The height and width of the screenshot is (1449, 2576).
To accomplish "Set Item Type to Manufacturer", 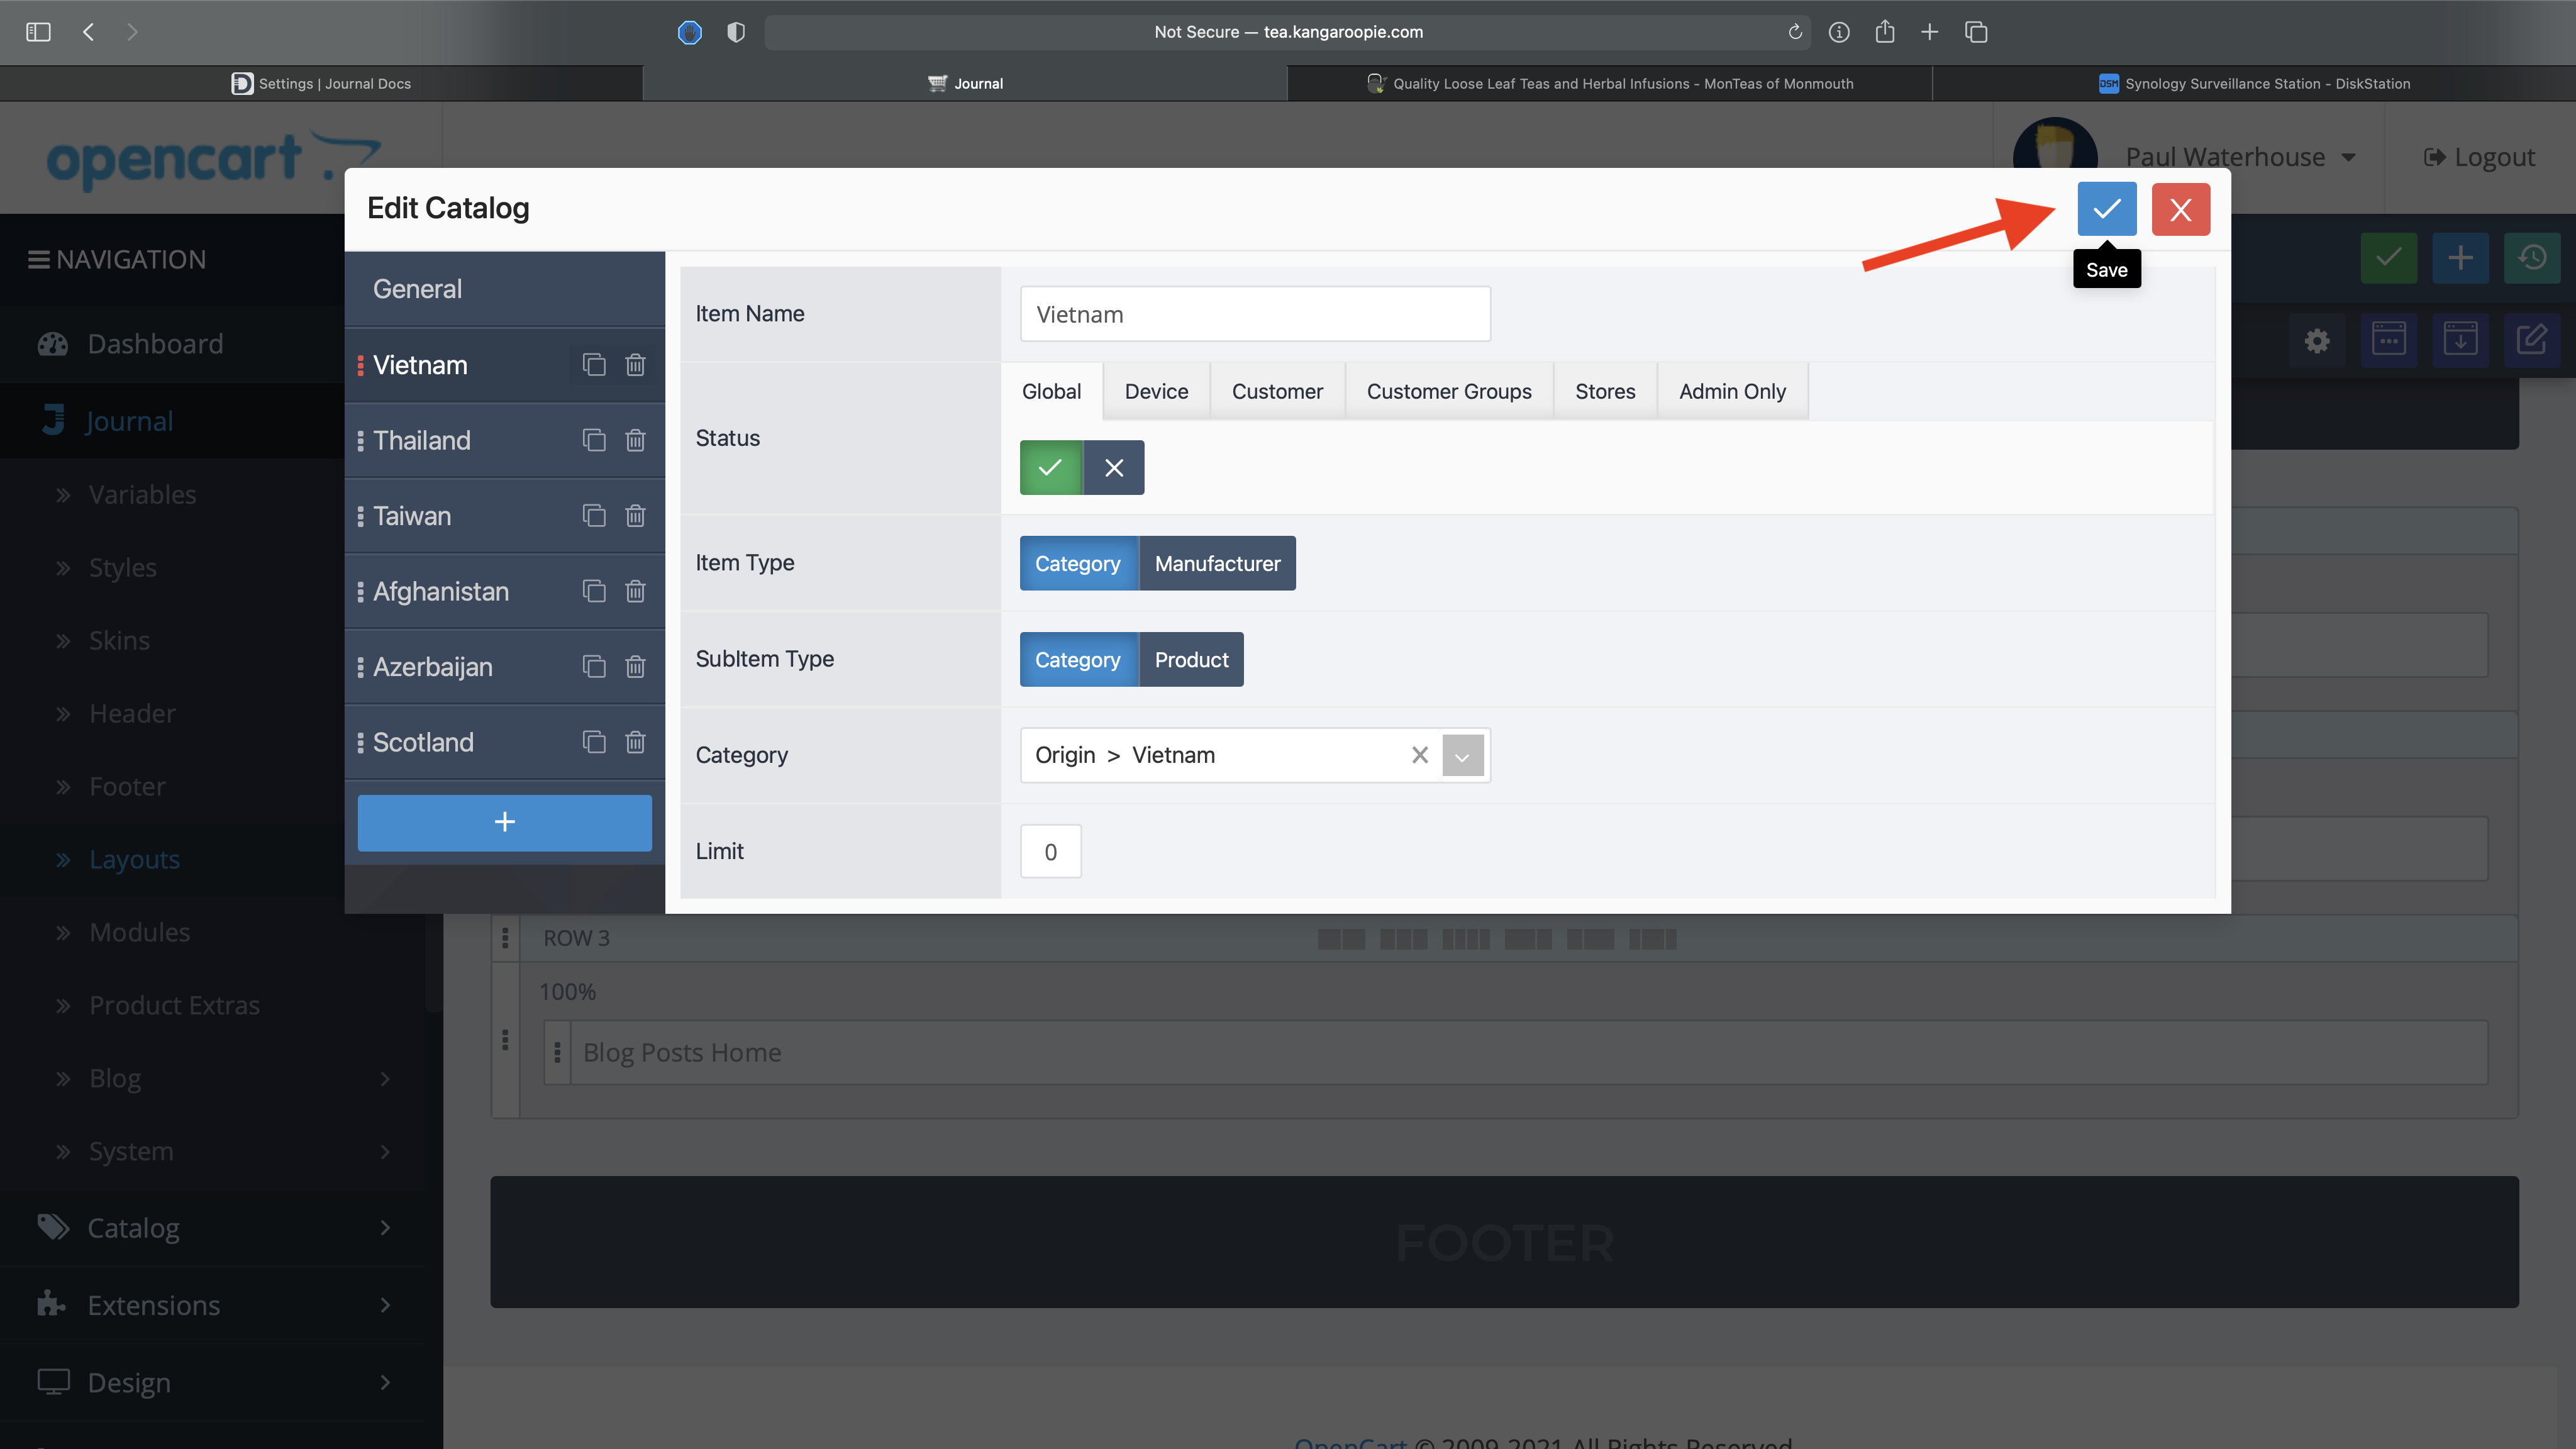I will (x=1217, y=563).
